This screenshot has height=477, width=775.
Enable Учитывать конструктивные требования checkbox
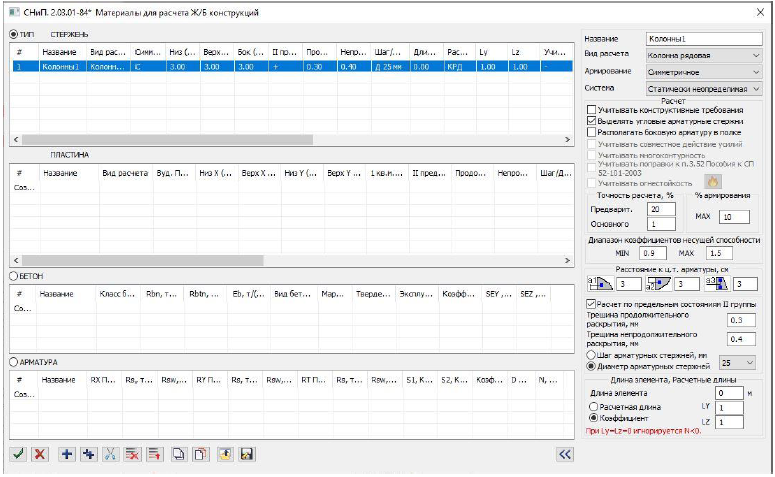(591, 110)
